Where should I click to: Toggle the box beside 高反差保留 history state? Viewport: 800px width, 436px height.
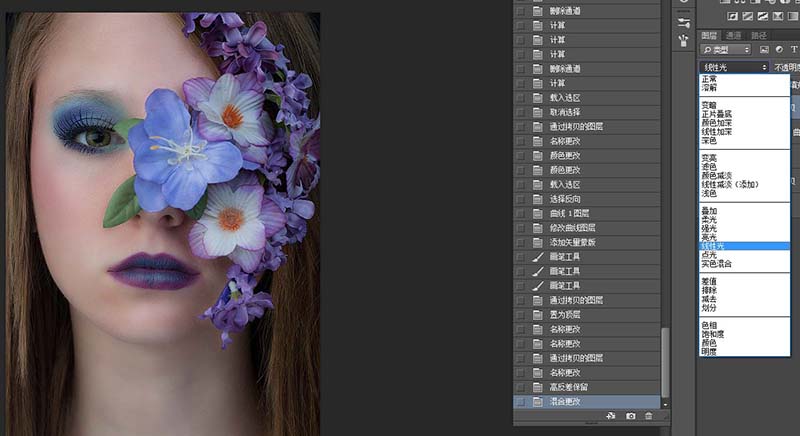click(520, 387)
